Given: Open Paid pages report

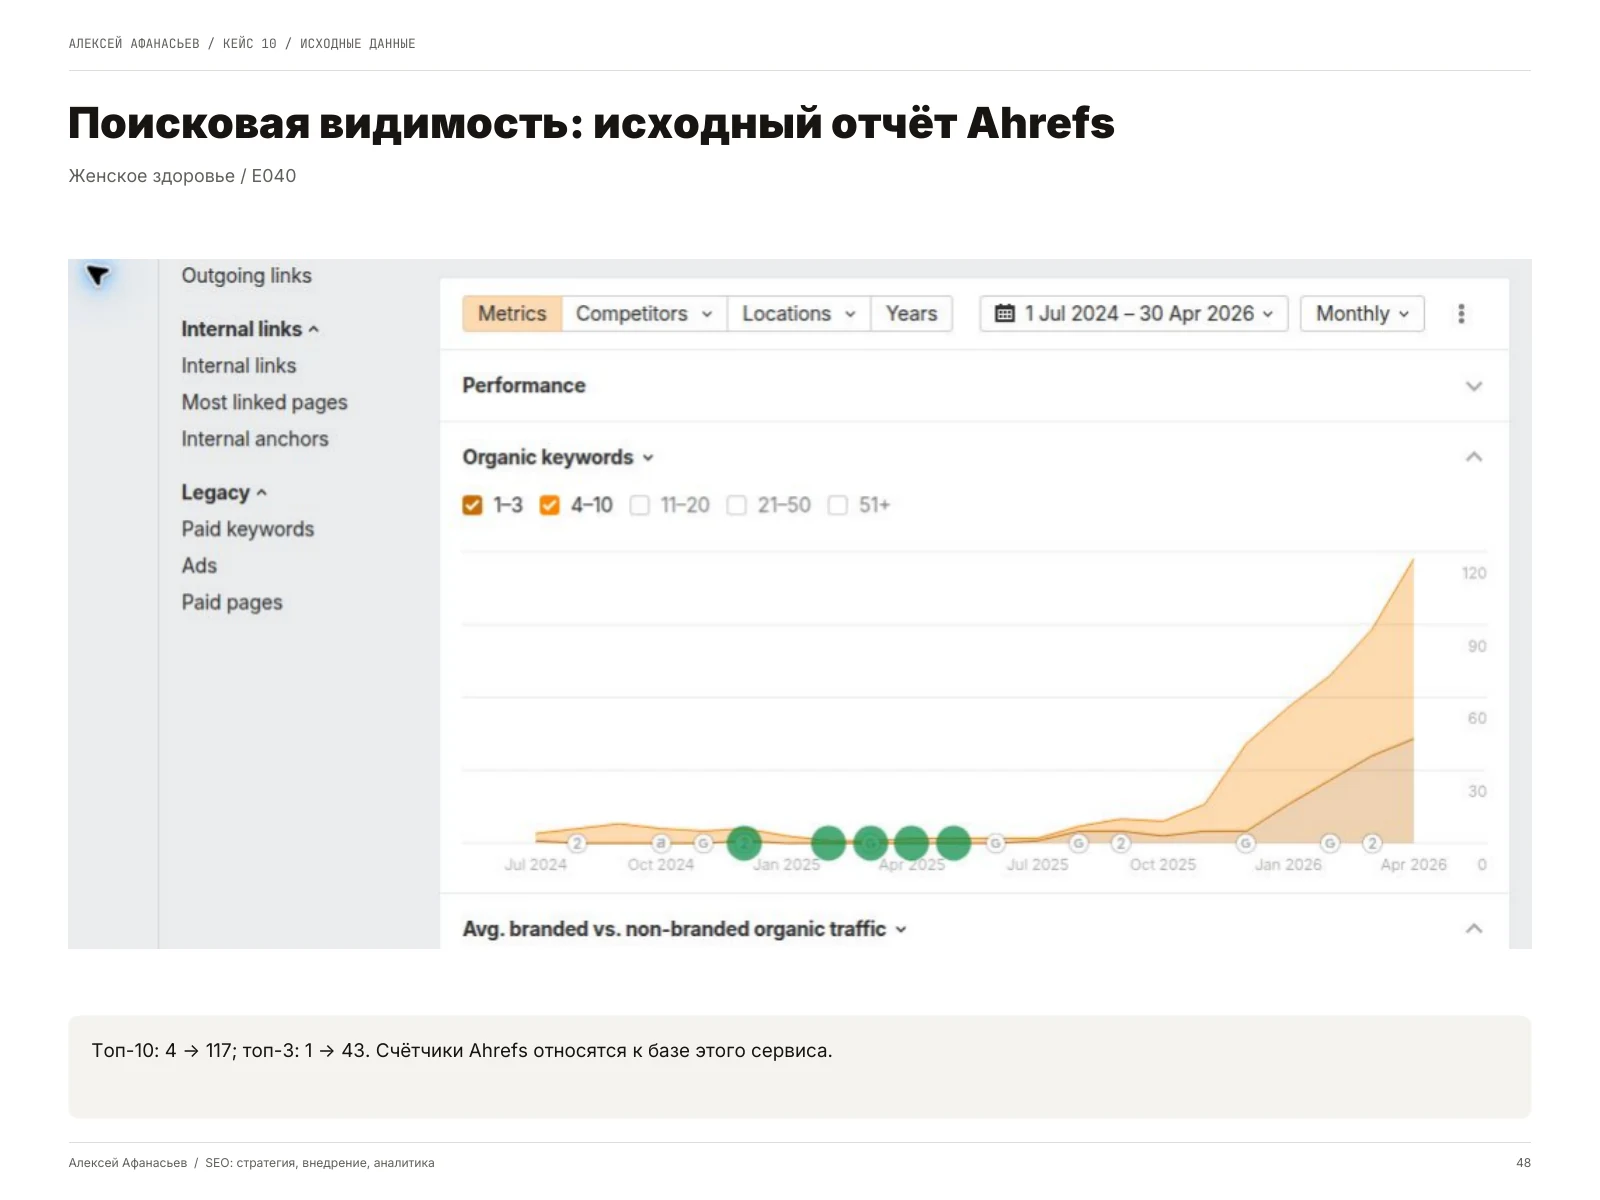Looking at the screenshot, I should pyautogui.click(x=231, y=603).
